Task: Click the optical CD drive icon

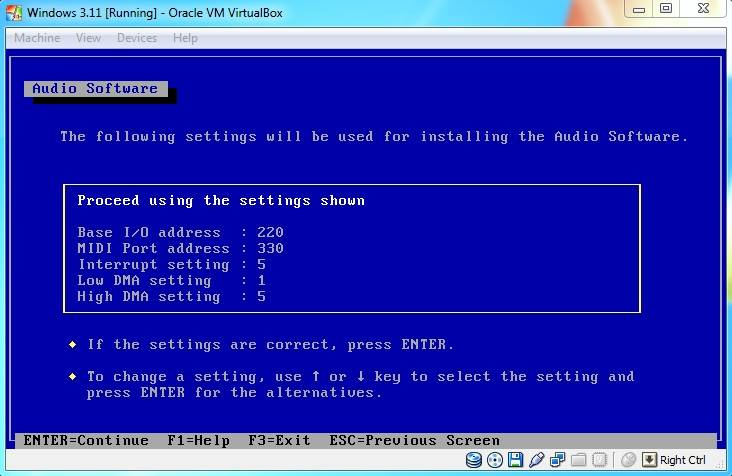Action: 495,460
